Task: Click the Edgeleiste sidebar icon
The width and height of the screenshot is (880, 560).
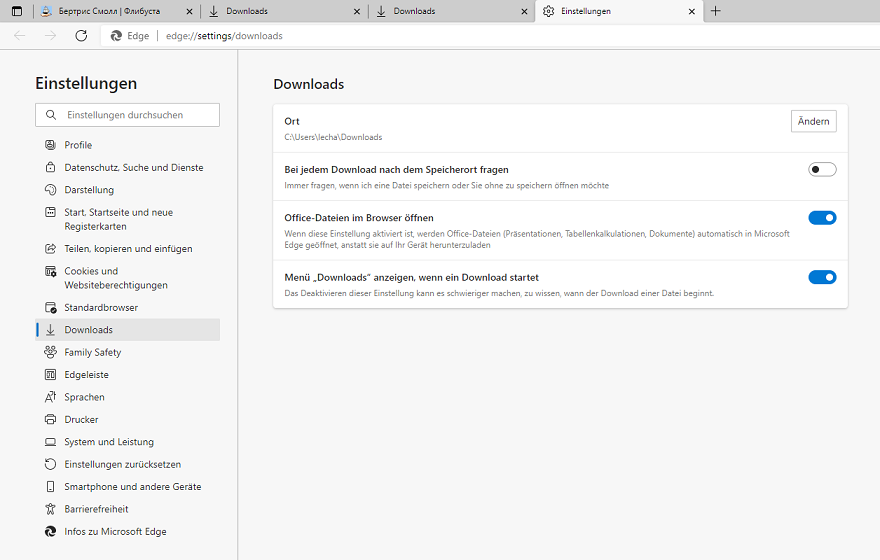Action: click(x=51, y=375)
